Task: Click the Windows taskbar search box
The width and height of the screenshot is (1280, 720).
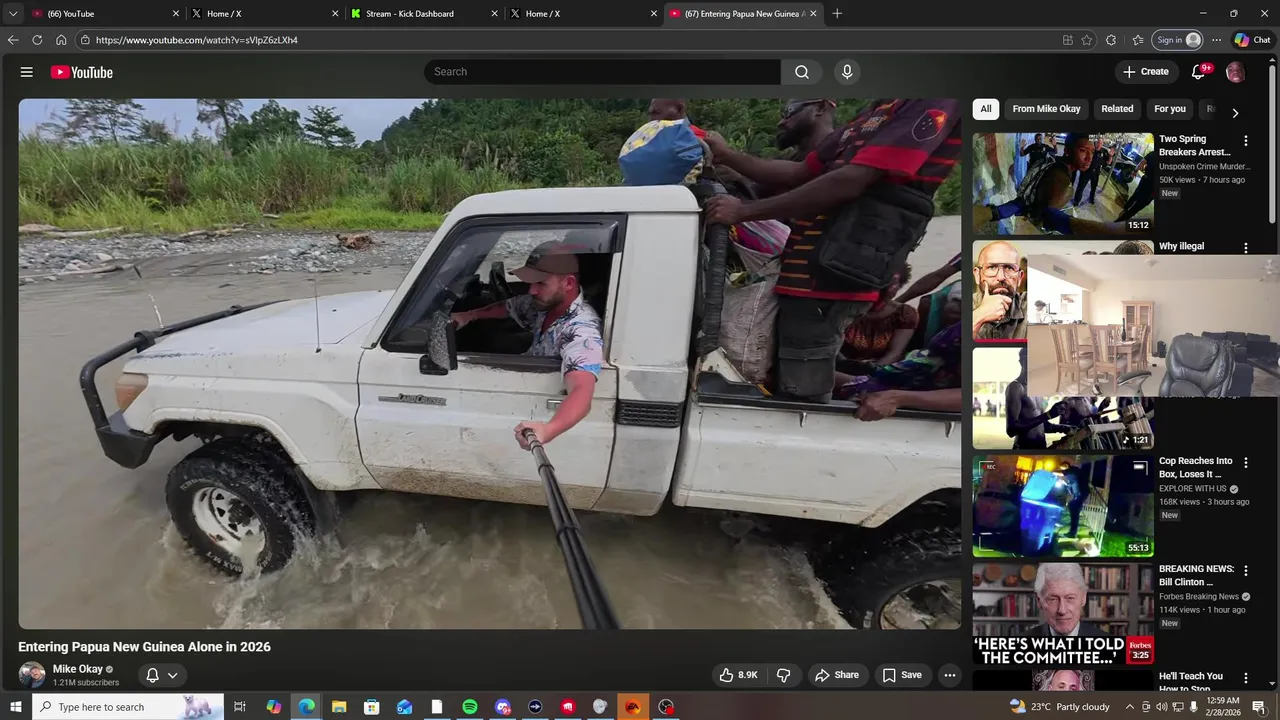Action: (127, 707)
